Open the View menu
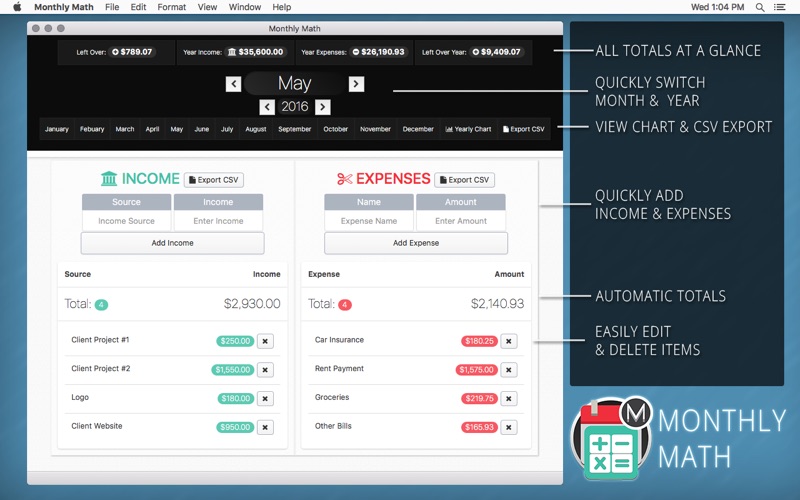 tap(207, 7)
